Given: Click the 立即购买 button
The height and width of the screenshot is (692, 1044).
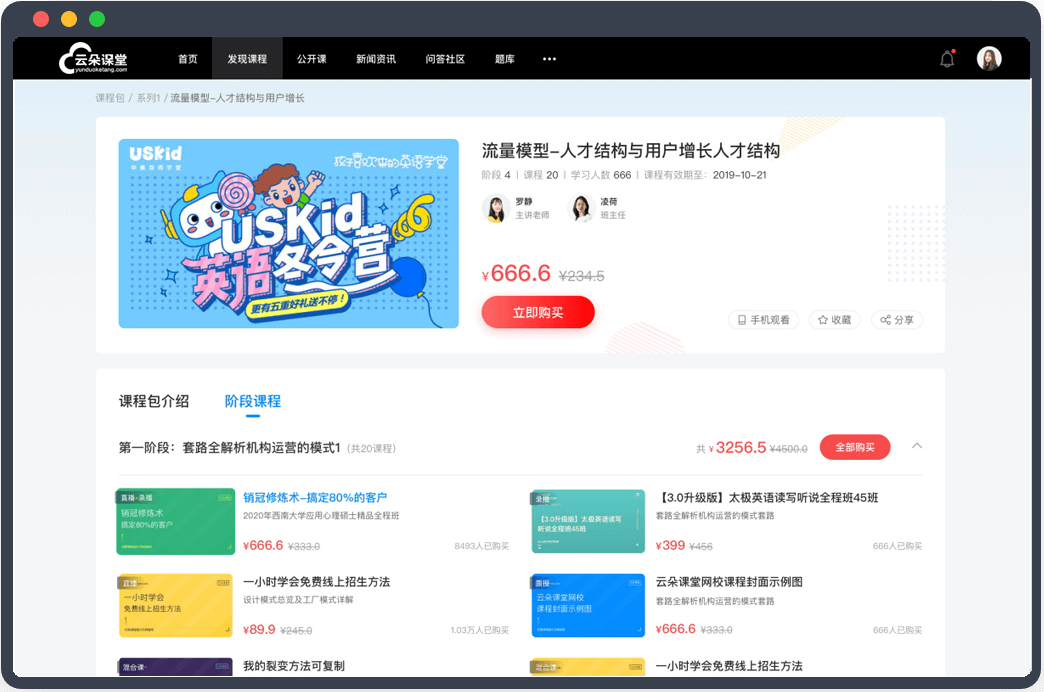Looking at the screenshot, I should click(x=538, y=312).
